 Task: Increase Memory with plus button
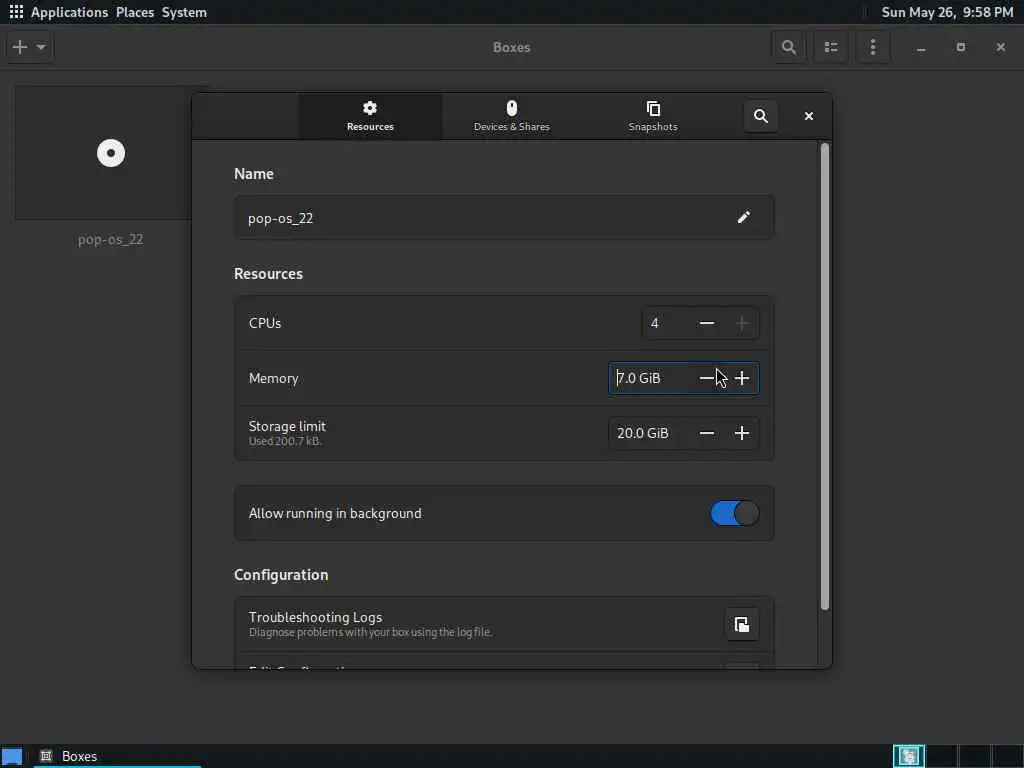coord(742,378)
